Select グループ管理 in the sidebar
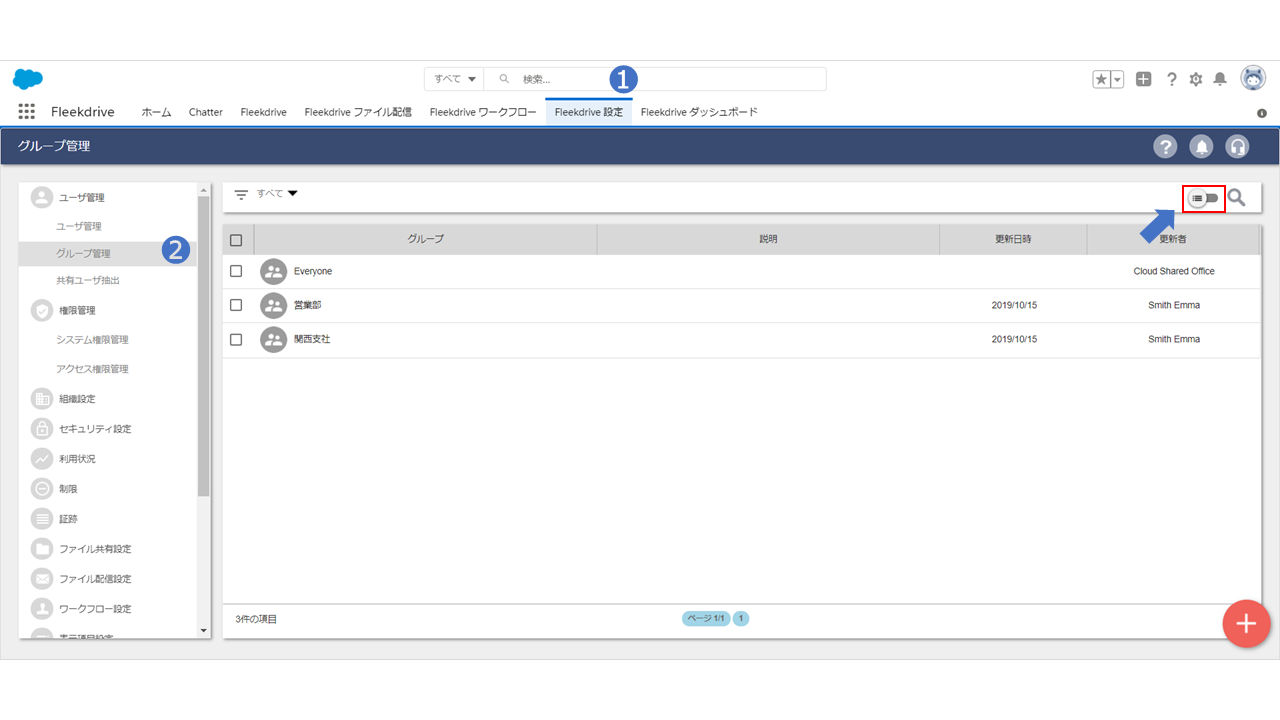 pyautogui.click(x=108, y=254)
